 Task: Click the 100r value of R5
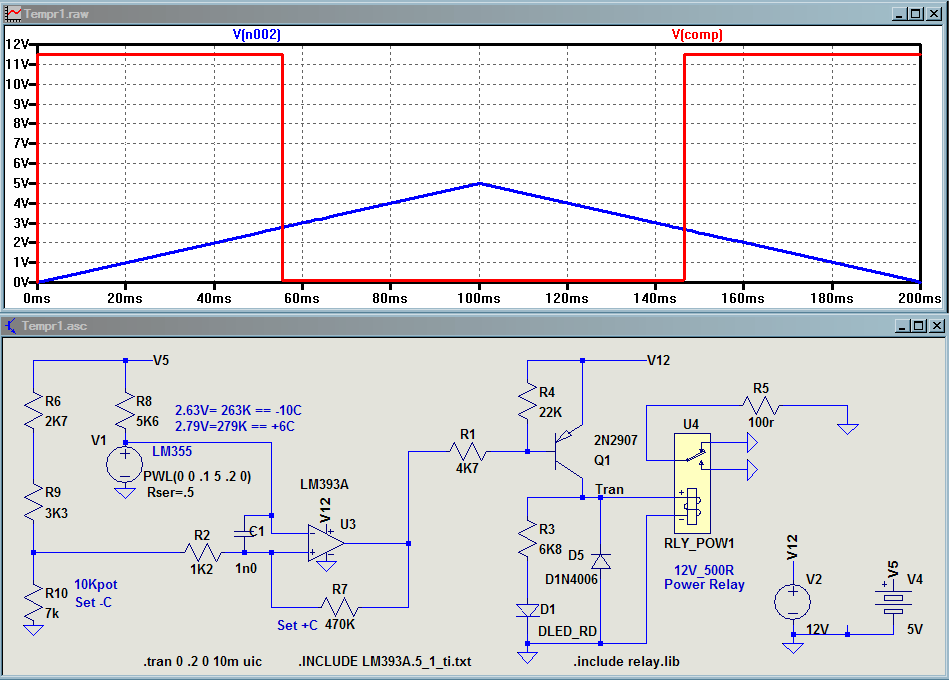pyautogui.click(x=761, y=422)
